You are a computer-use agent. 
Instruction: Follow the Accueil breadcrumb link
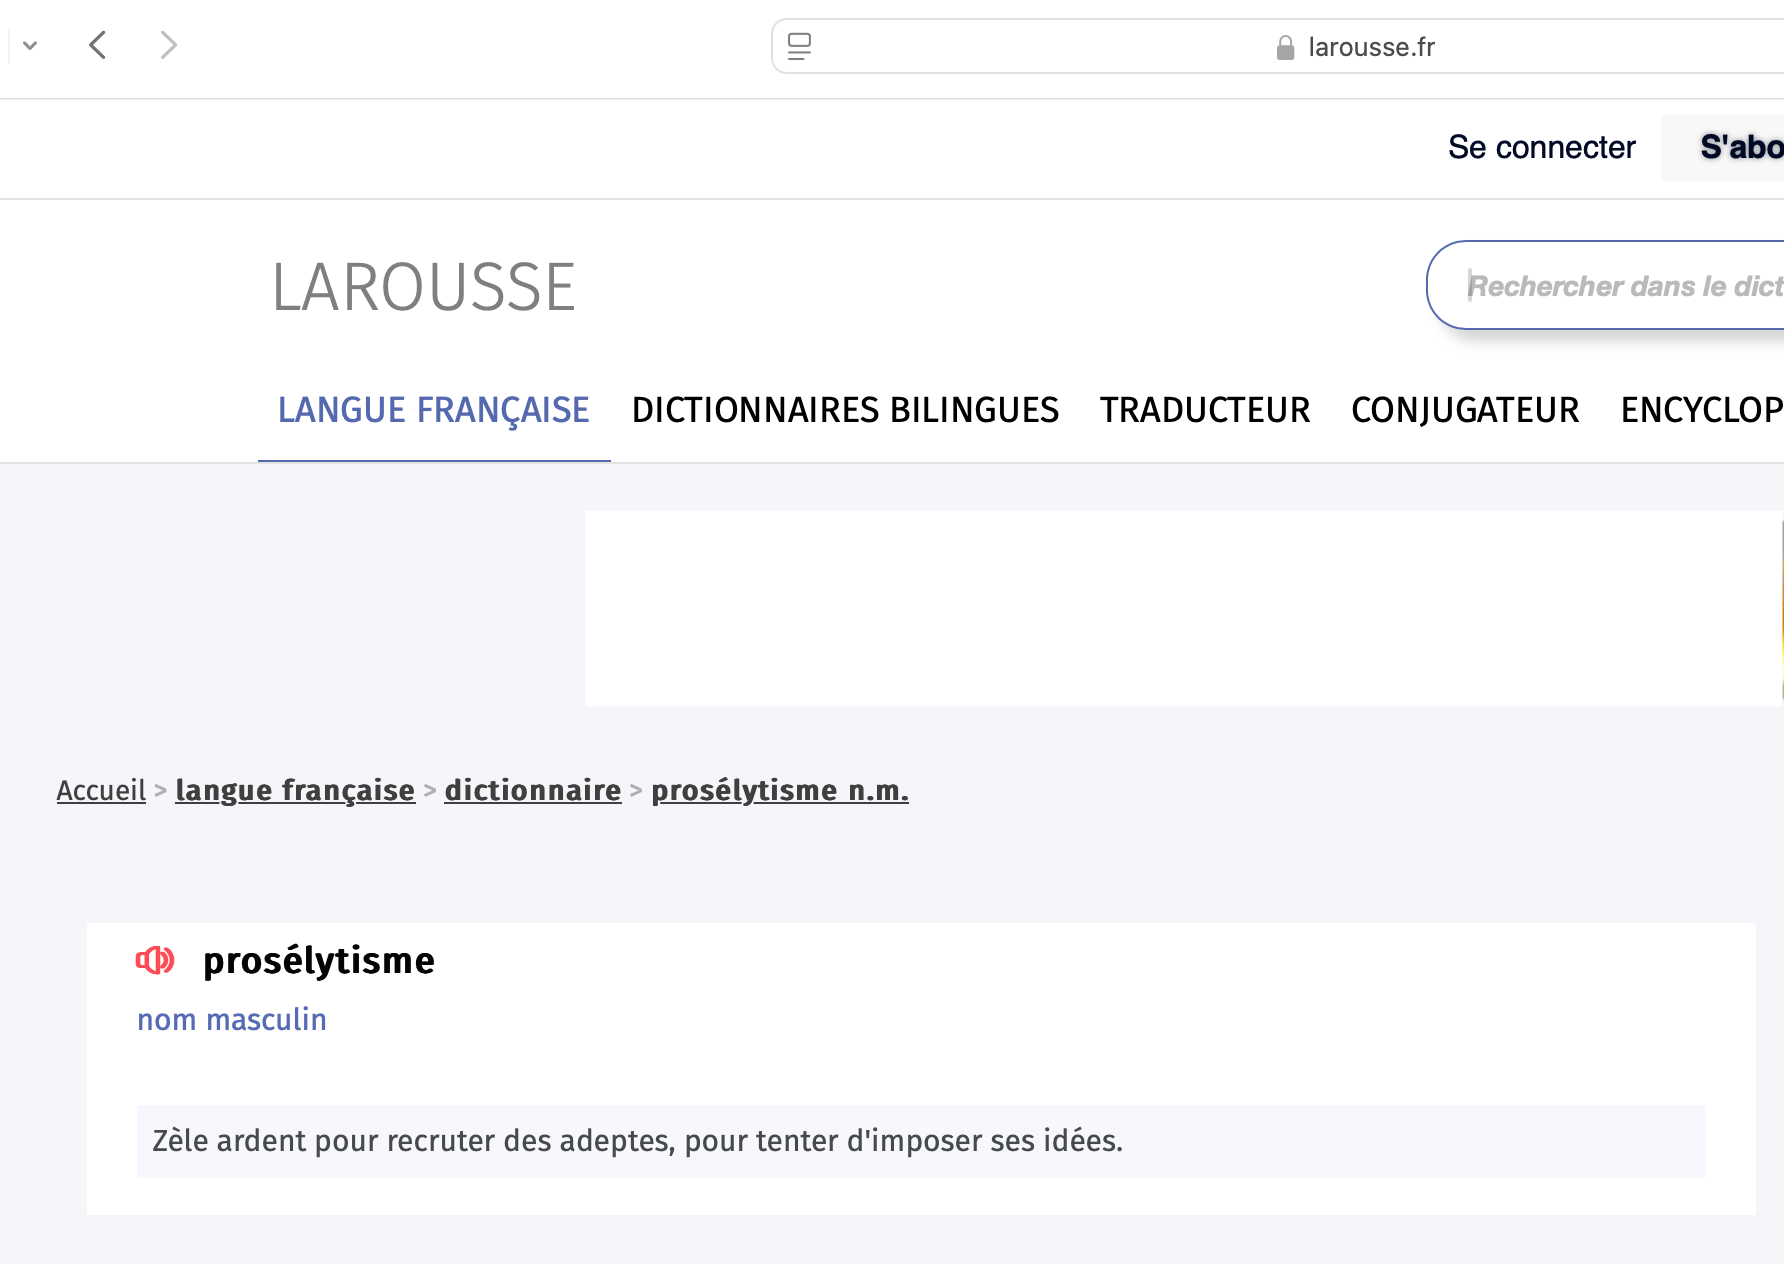coord(101,791)
